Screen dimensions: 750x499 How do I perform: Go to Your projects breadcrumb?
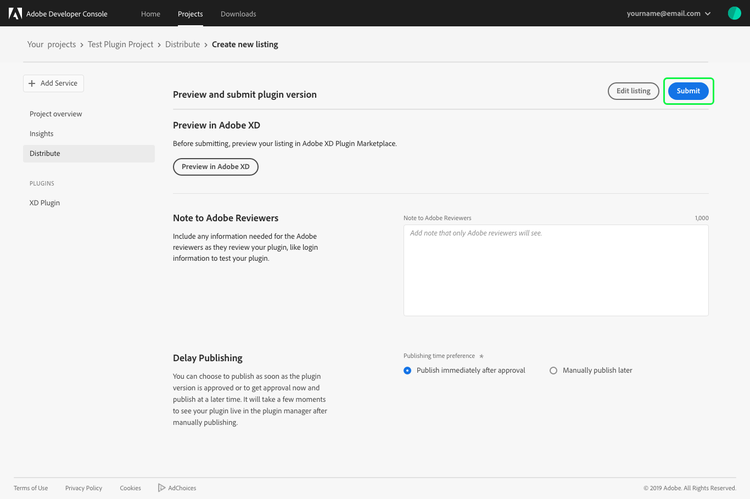[51, 44]
